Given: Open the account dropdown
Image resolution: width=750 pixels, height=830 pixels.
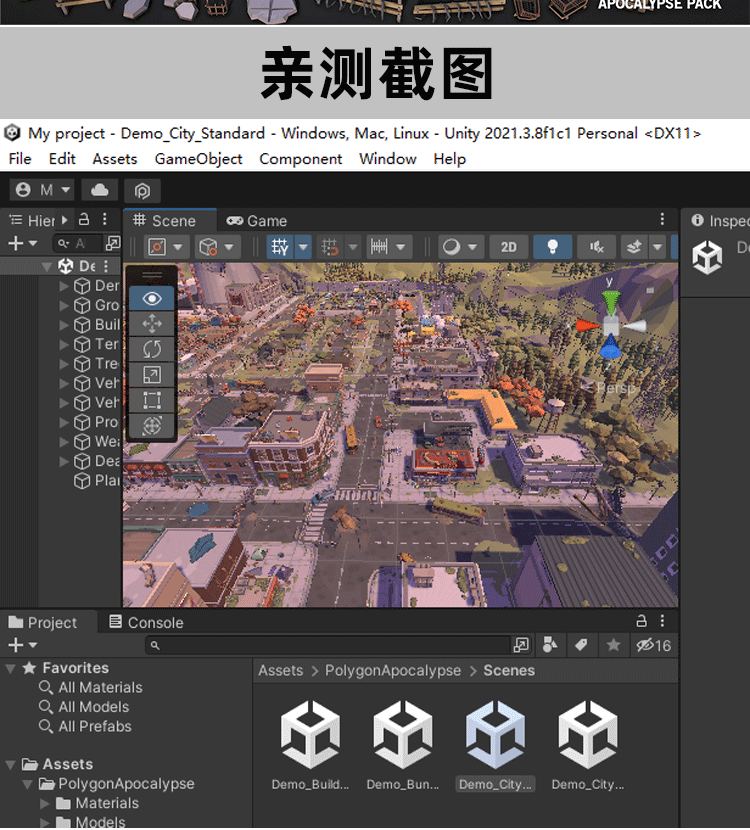Looking at the screenshot, I should (x=44, y=190).
